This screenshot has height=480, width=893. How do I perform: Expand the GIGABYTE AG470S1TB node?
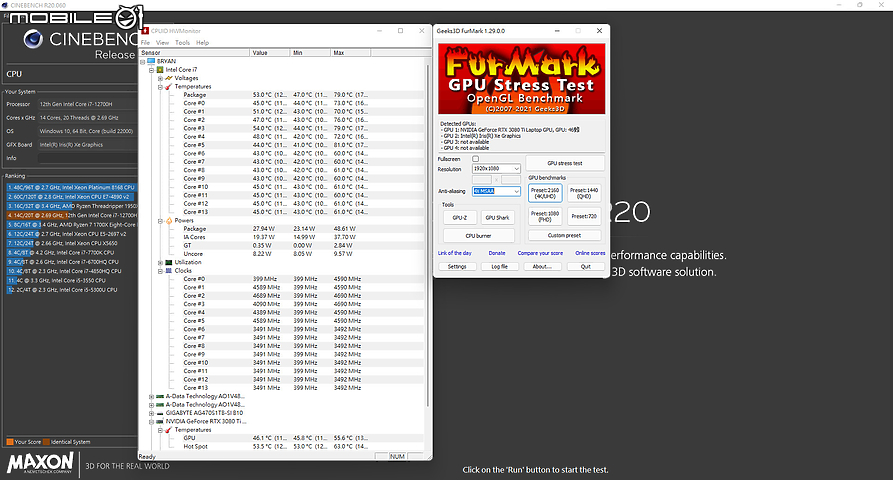point(151,413)
